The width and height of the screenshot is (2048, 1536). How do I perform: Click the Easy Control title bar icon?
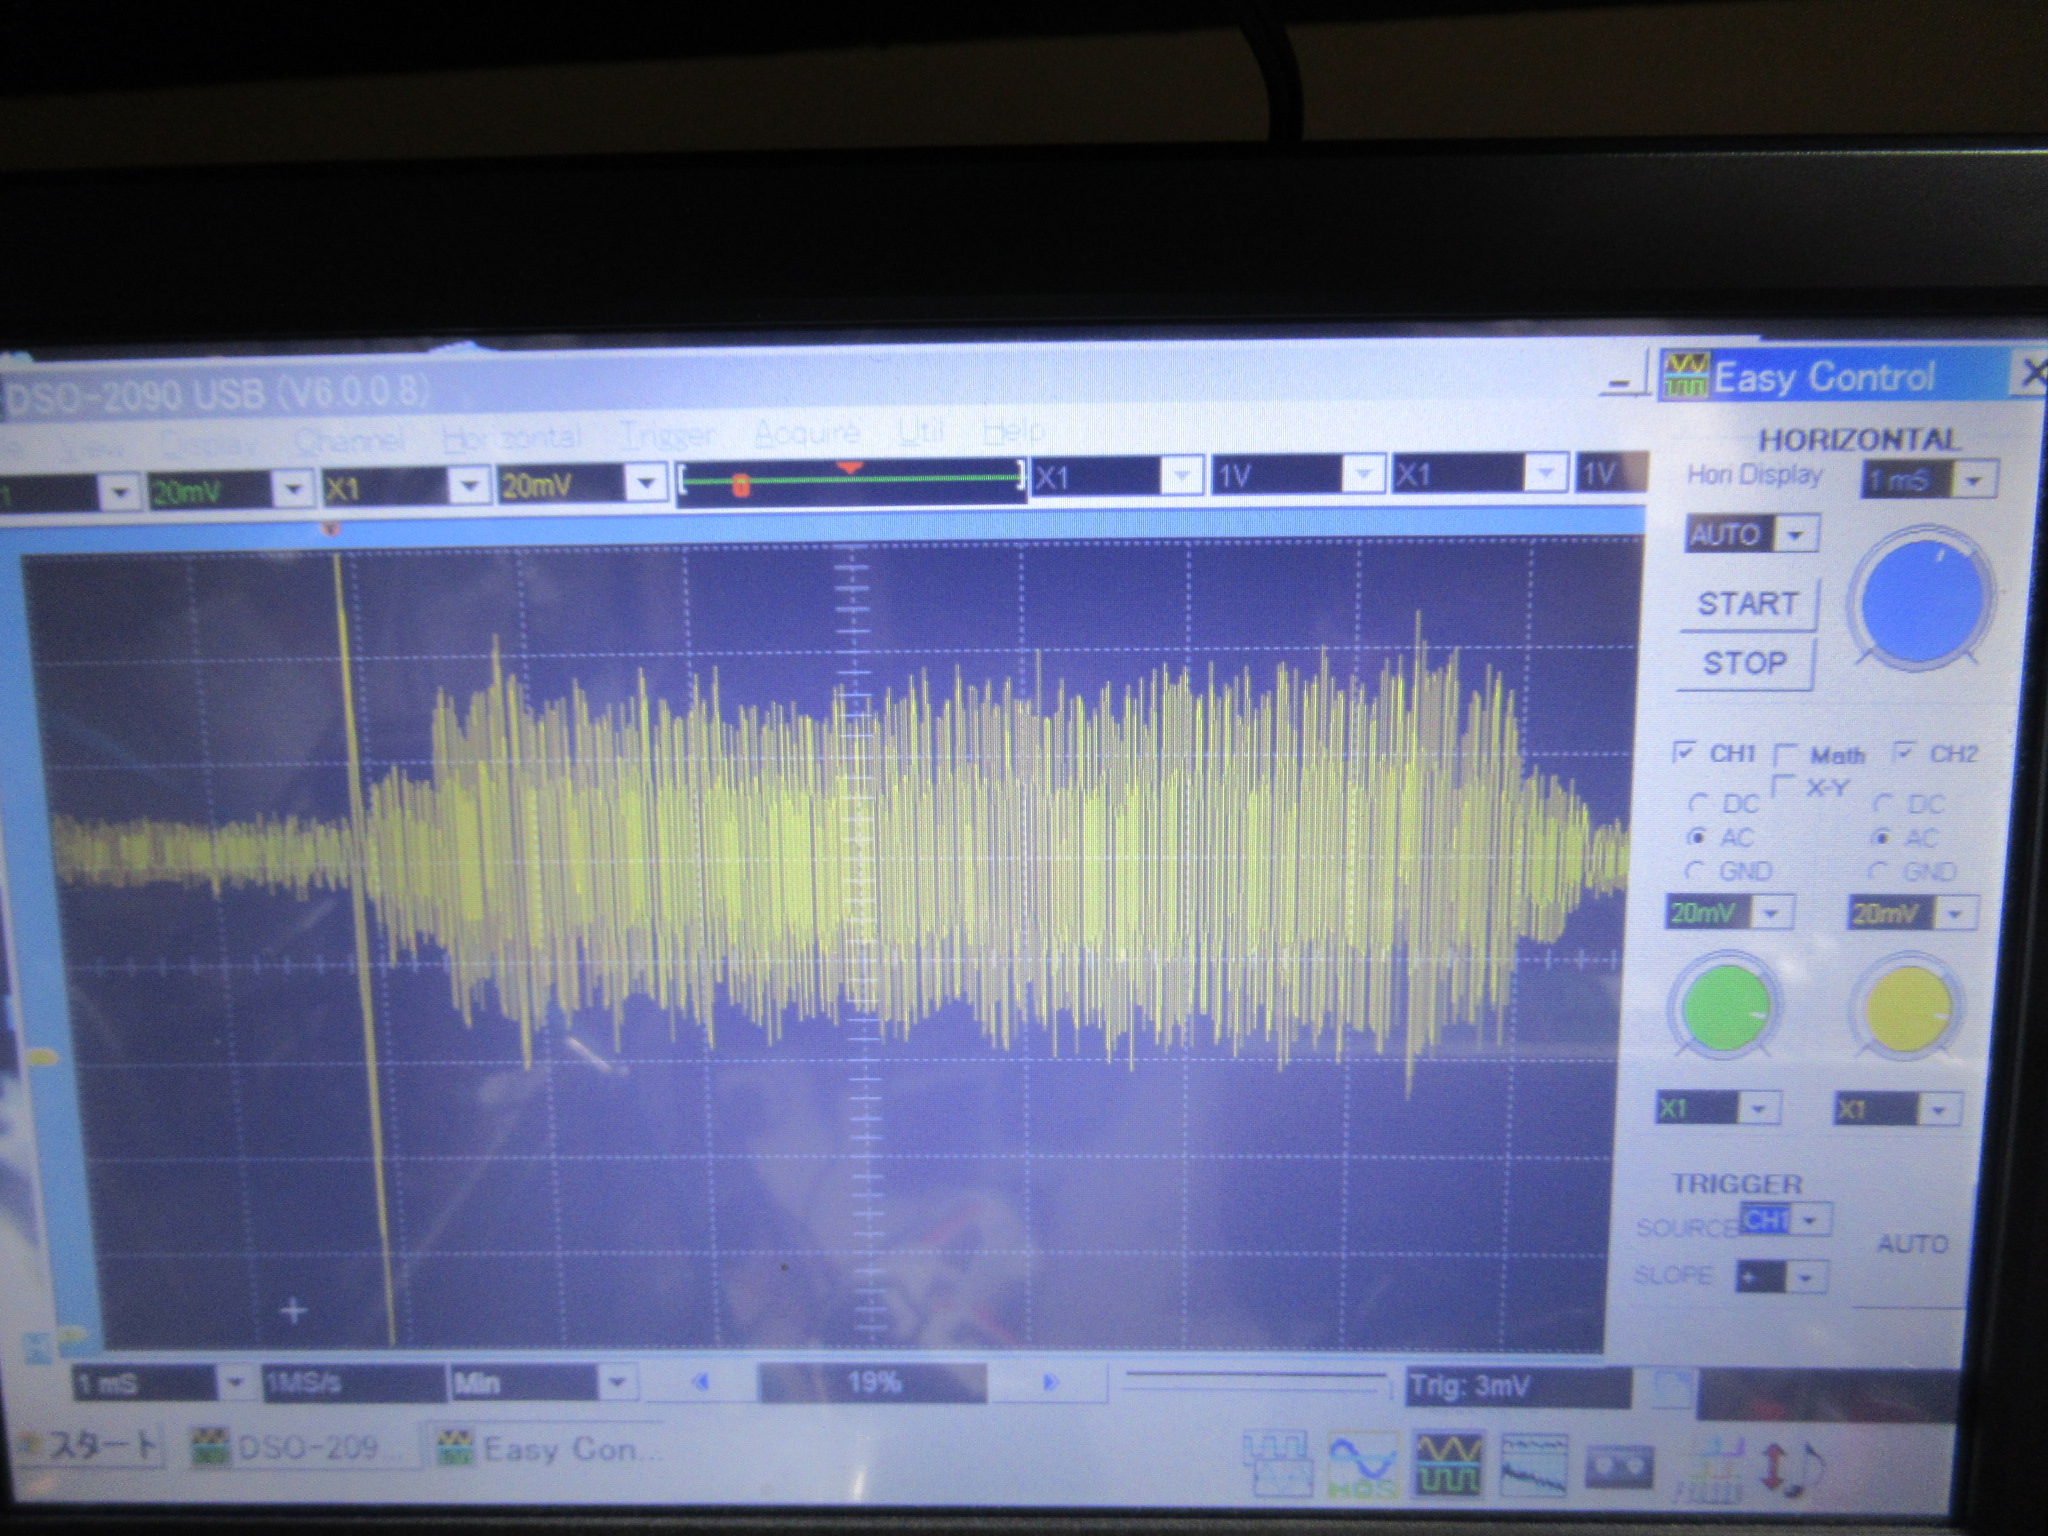[x=1685, y=376]
